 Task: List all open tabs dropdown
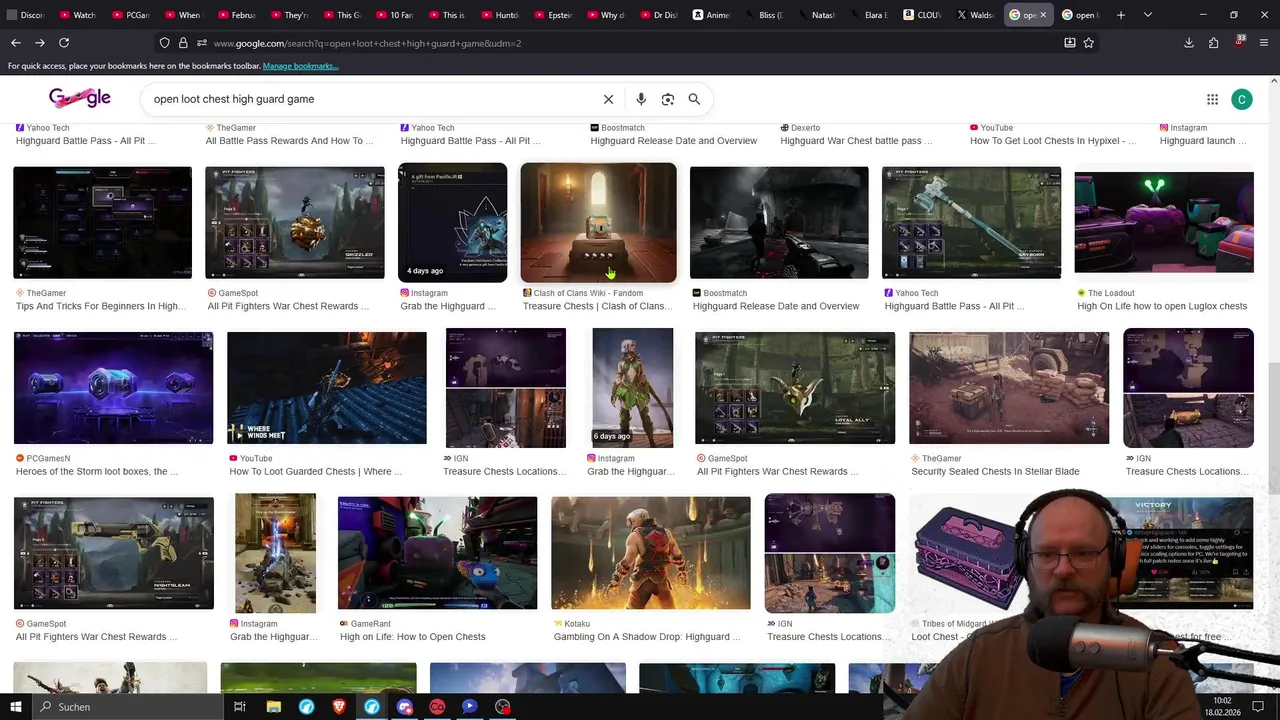pyautogui.click(x=1148, y=15)
